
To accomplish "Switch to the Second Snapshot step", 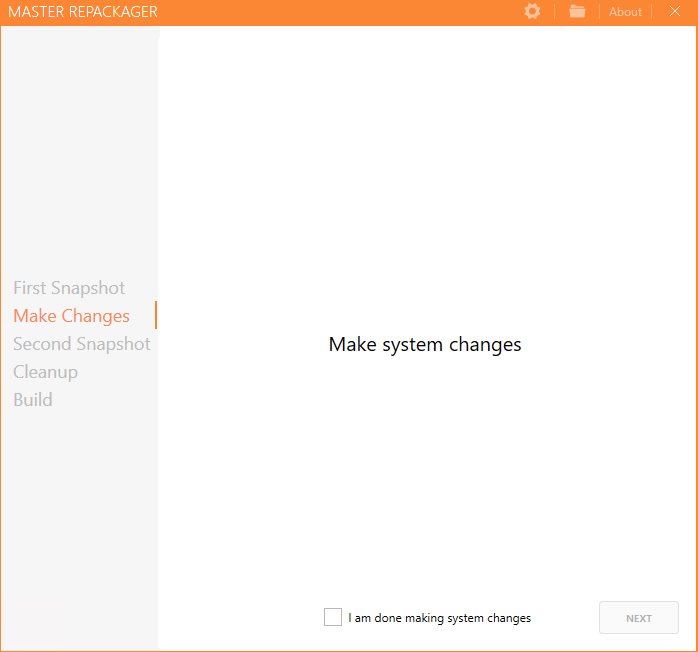I will 81,344.
